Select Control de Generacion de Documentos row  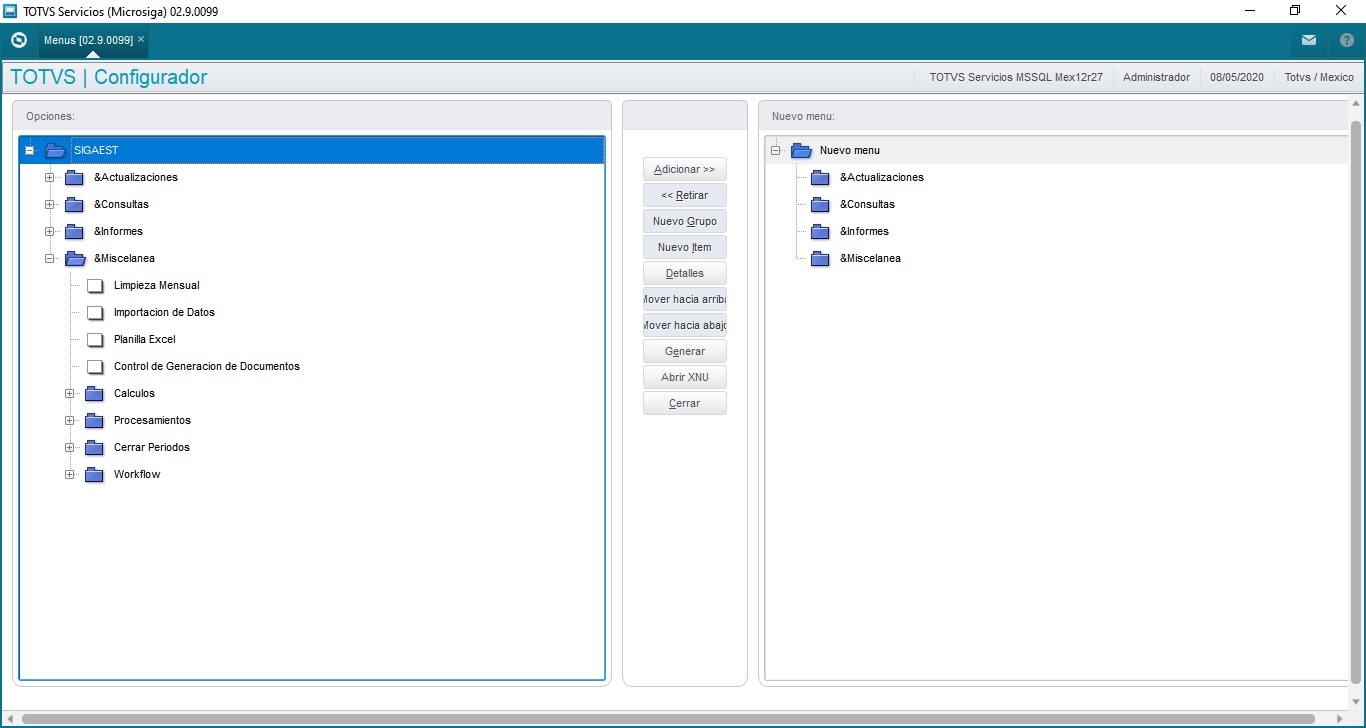coord(207,366)
